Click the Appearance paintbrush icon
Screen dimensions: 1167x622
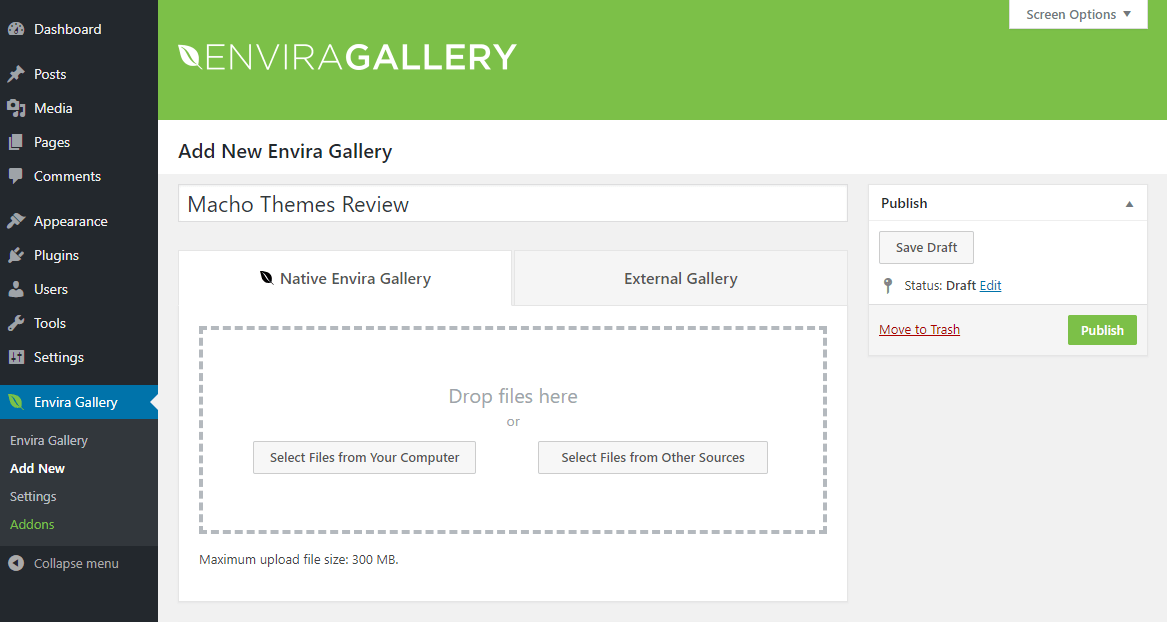pos(16,221)
